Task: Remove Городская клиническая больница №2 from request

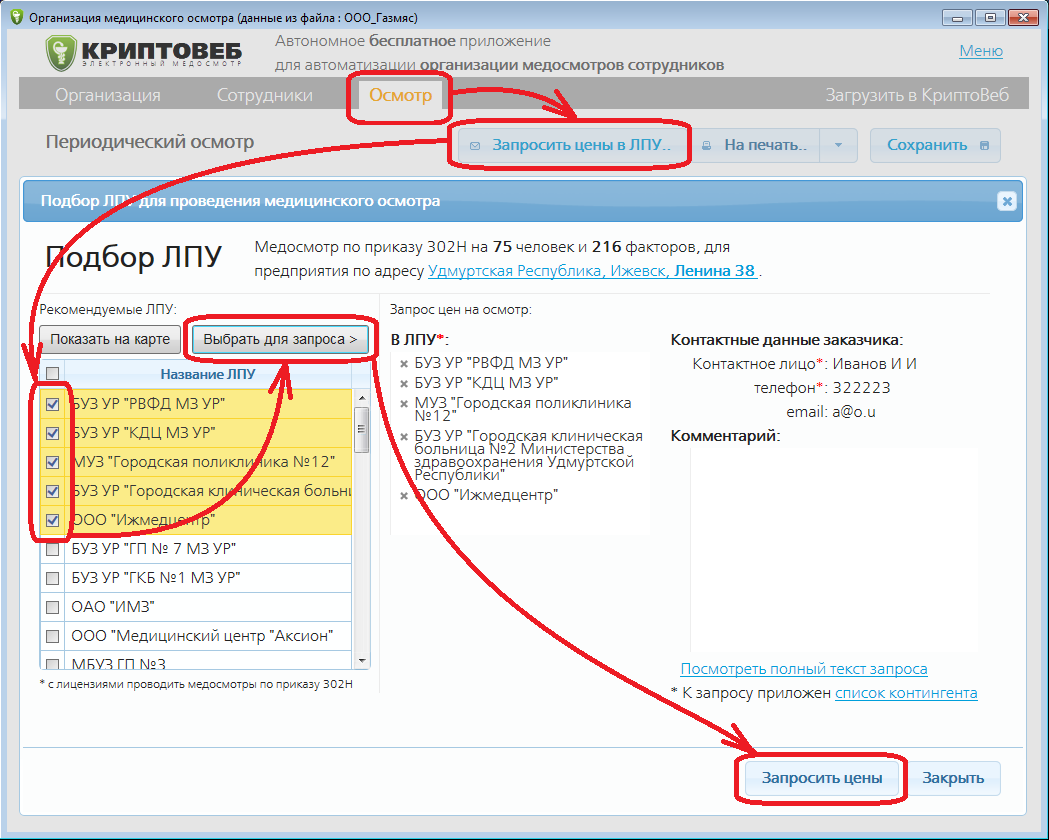Action: coord(404,437)
